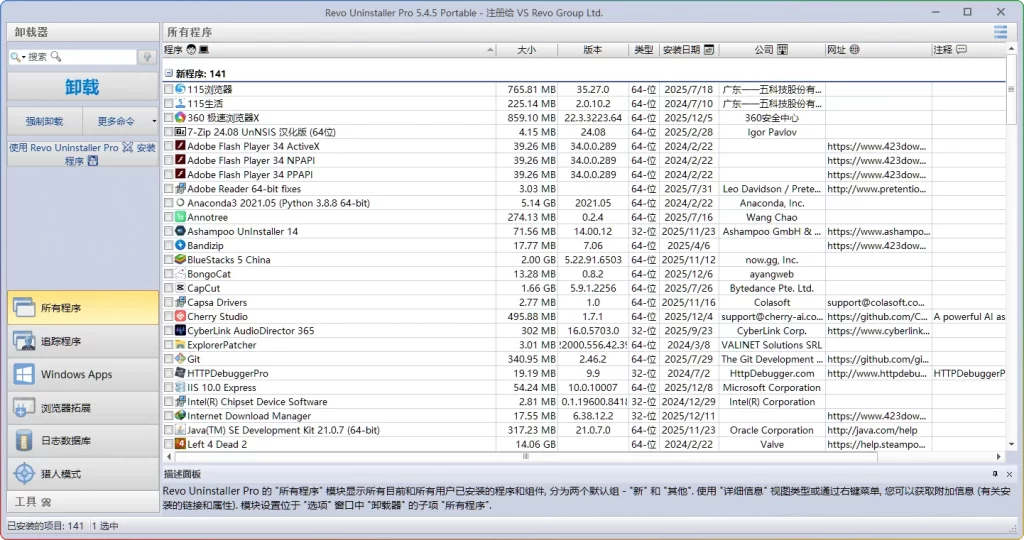The image size is (1024, 540).
Task: Collapse the 新程序: 141 group
Action: pos(168,74)
